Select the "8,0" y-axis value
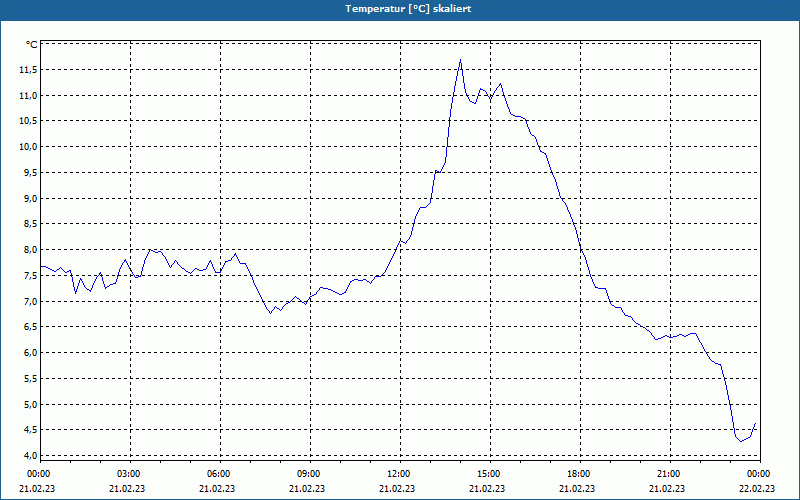800x500 pixels. (30, 250)
